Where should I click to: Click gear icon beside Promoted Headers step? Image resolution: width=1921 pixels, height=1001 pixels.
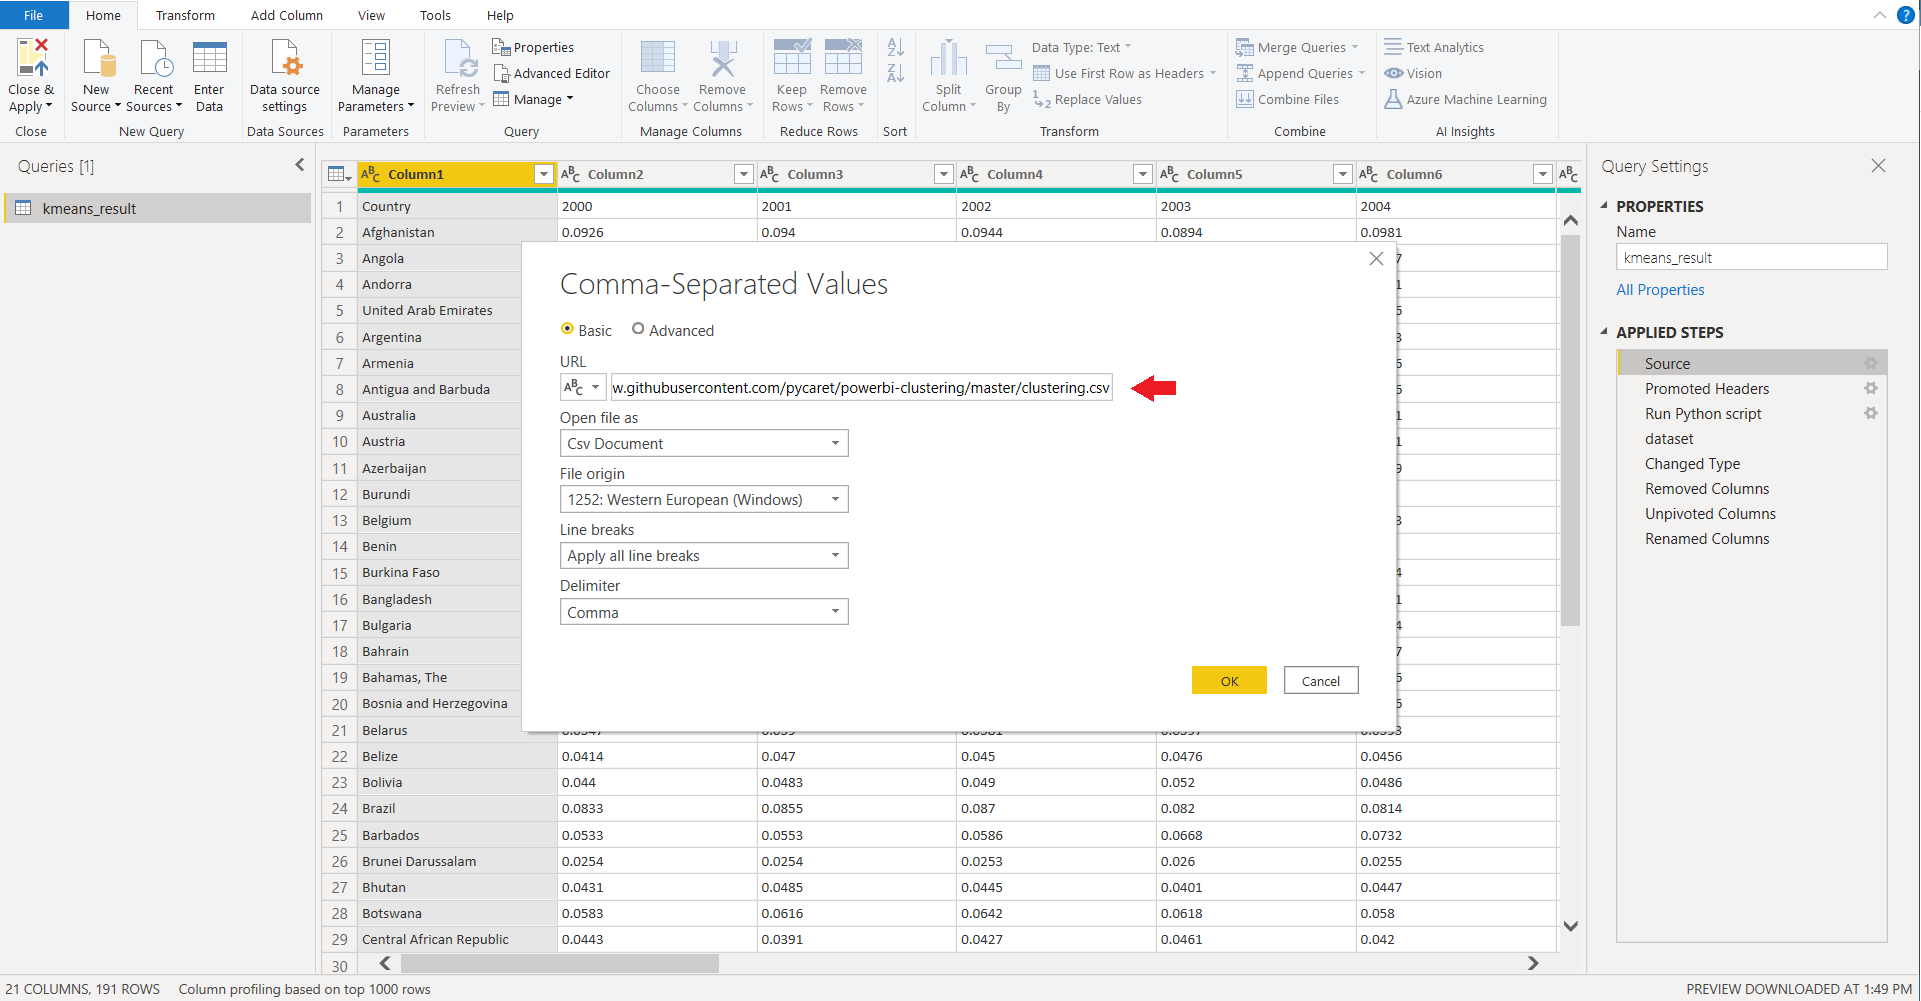point(1870,388)
